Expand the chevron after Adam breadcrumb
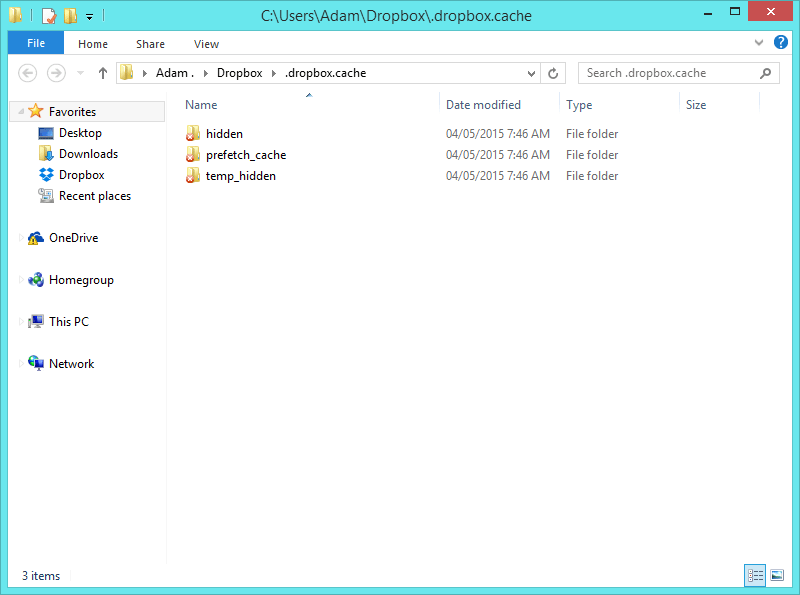The image size is (800, 595). pyautogui.click(x=206, y=73)
